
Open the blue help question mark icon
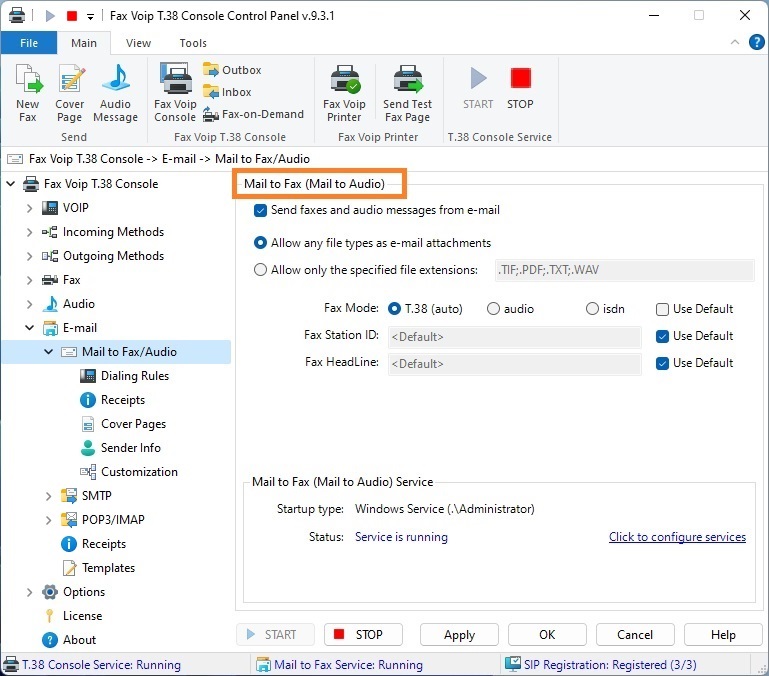coord(757,42)
